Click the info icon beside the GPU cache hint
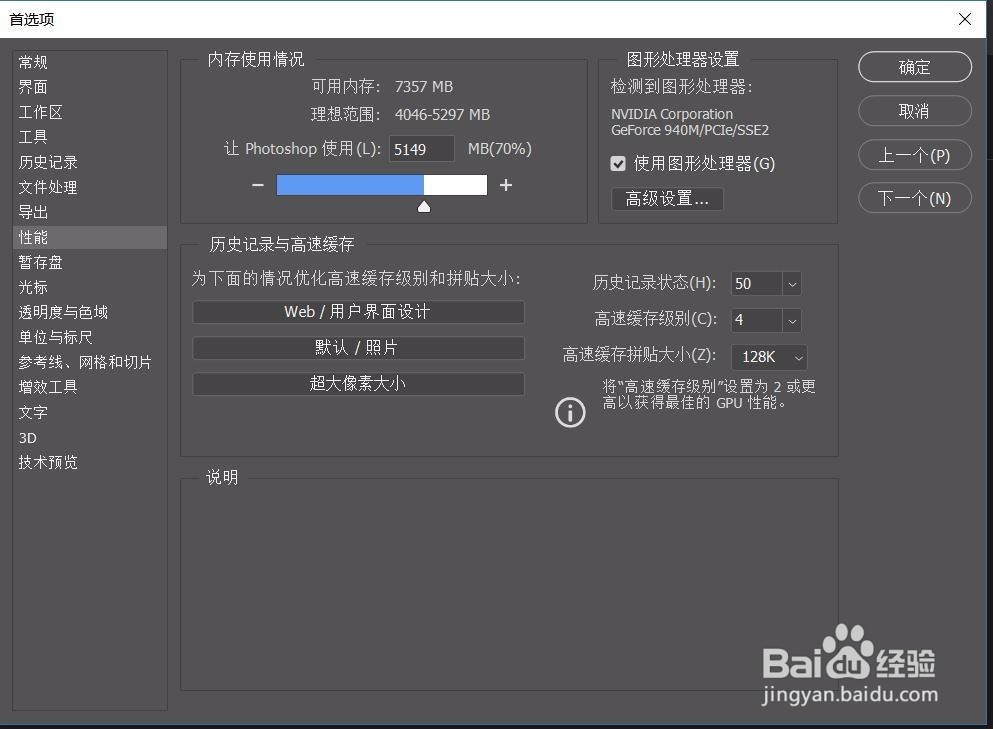Image resolution: width=993 pixels, height=729 pixels. (x=570, y=412)
